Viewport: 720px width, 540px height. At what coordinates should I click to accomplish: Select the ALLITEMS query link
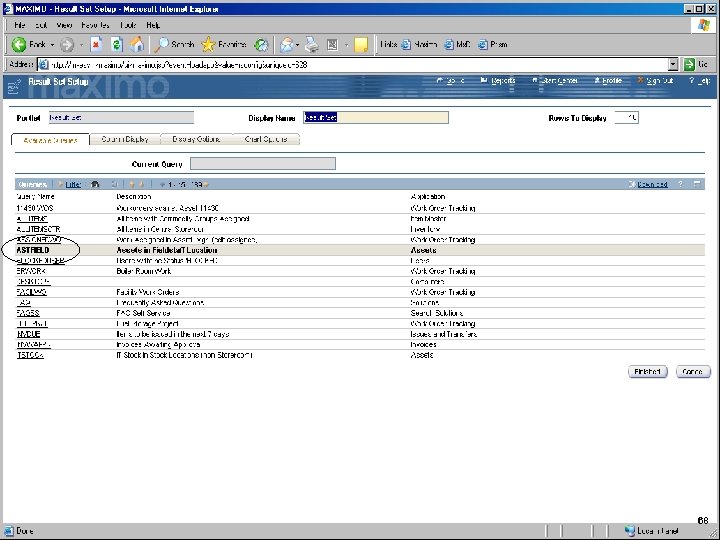(x=32, y=219)
